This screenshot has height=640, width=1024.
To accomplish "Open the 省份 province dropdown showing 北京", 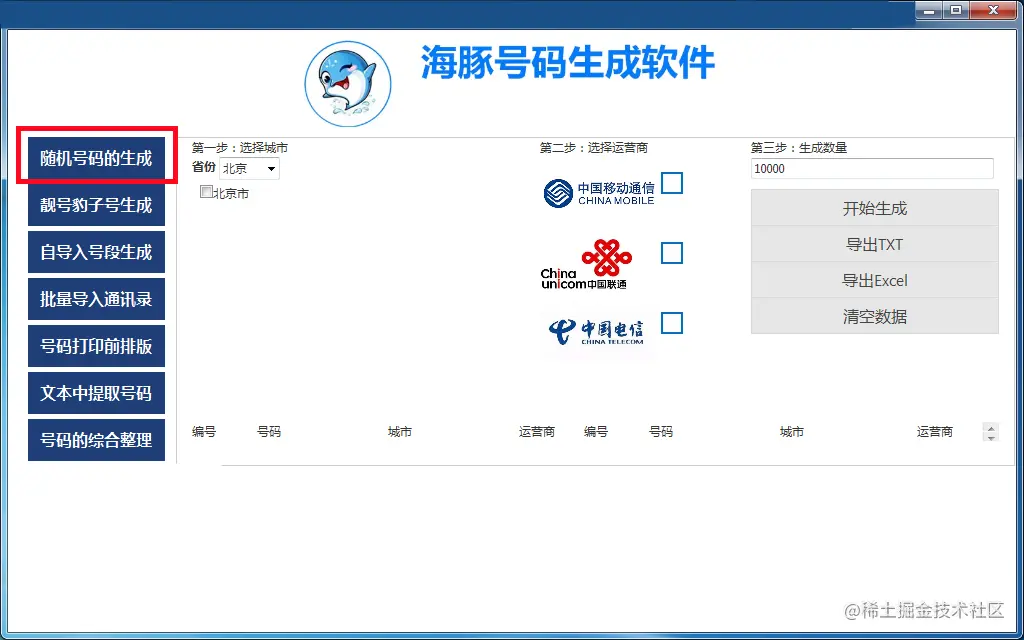I will click(x=249, y=168).
